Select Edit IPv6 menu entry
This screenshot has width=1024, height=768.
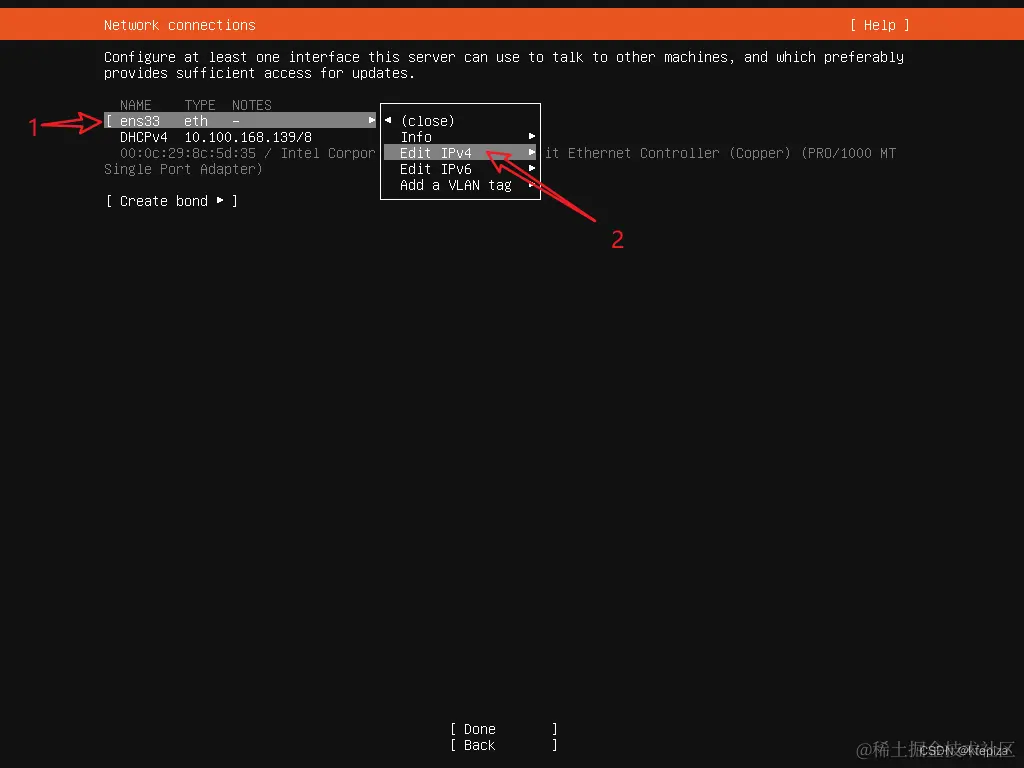[459, 168]
